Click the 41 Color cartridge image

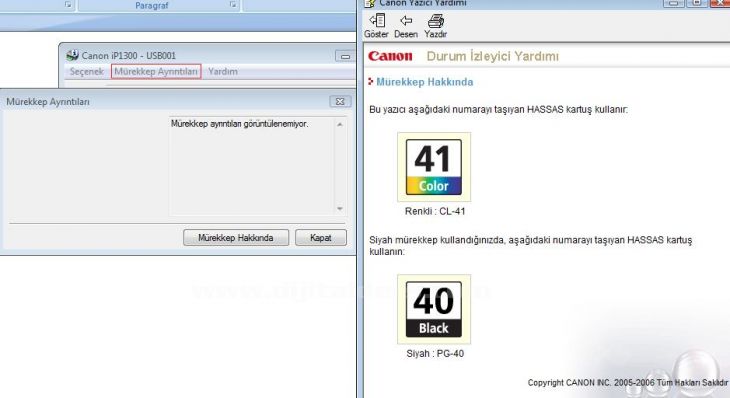pos(434,167)
